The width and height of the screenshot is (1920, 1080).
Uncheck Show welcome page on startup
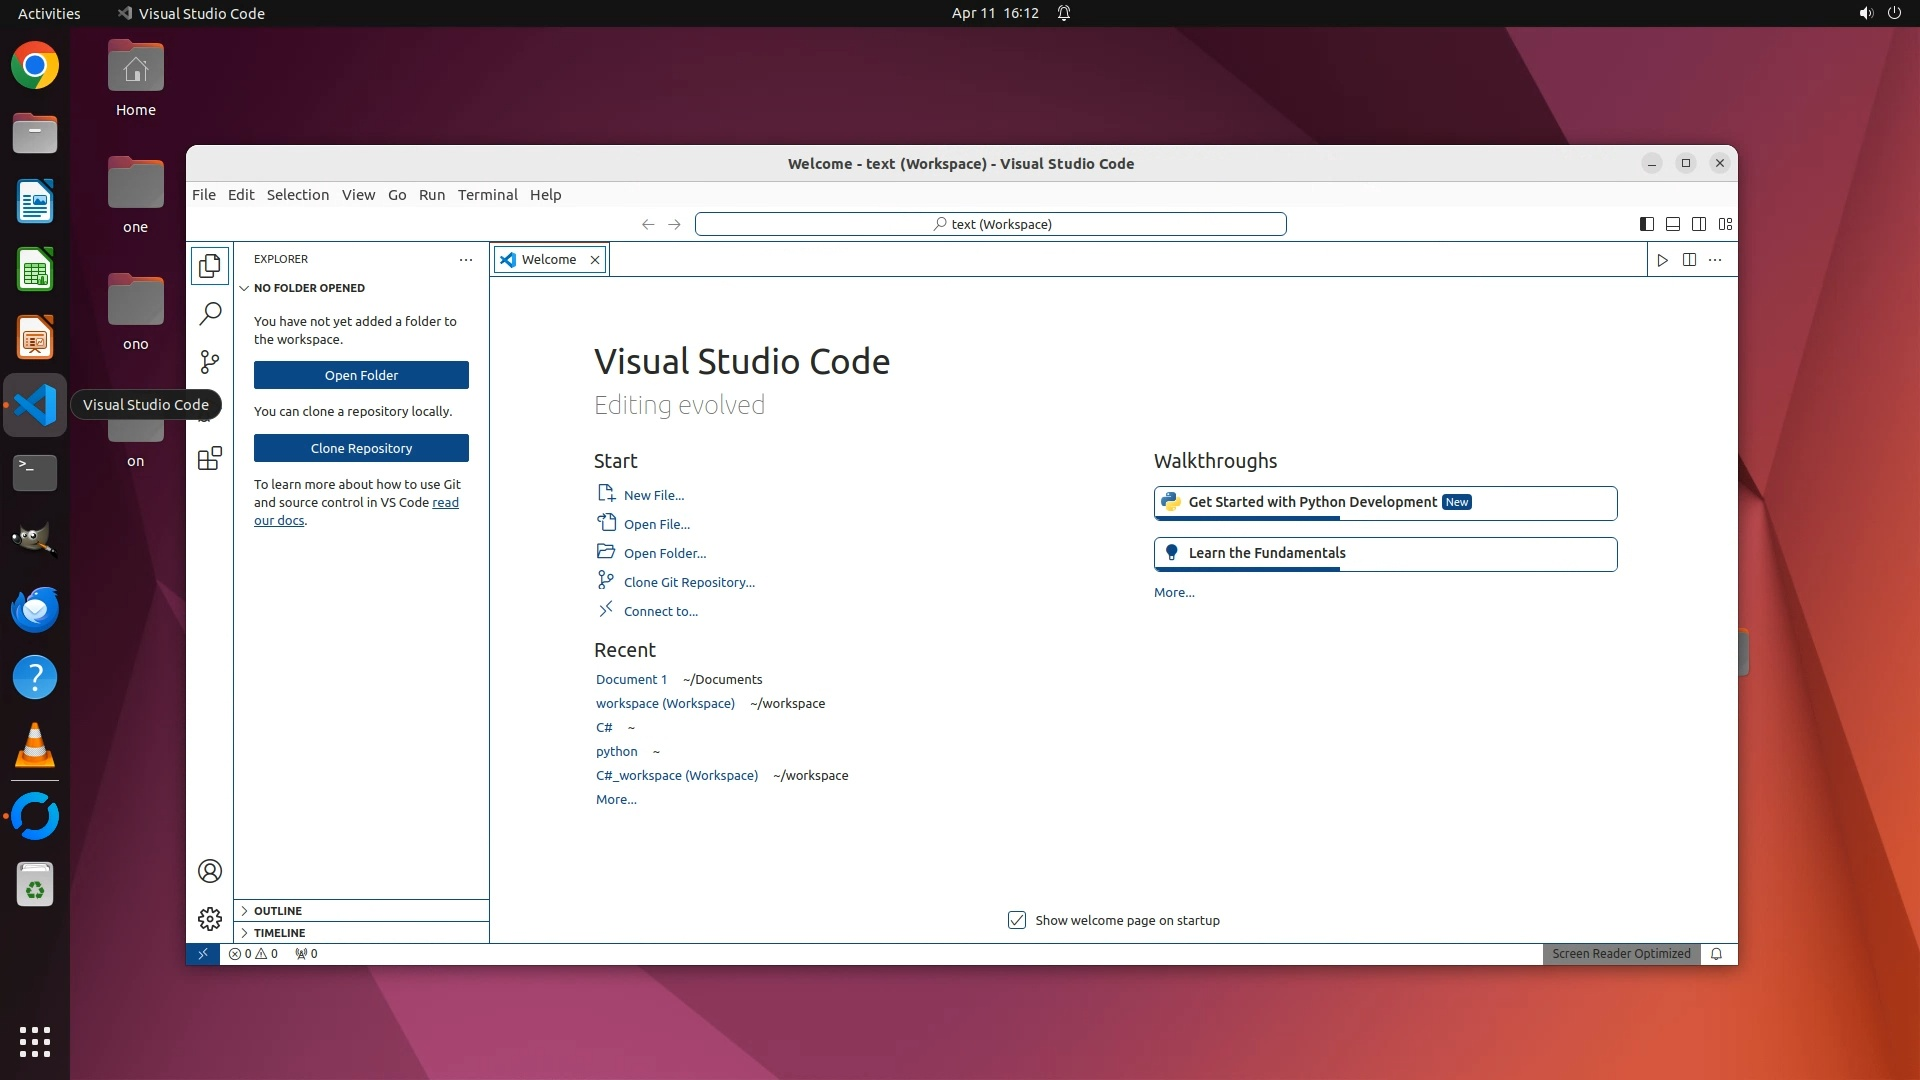click(x=1017, y=920)
